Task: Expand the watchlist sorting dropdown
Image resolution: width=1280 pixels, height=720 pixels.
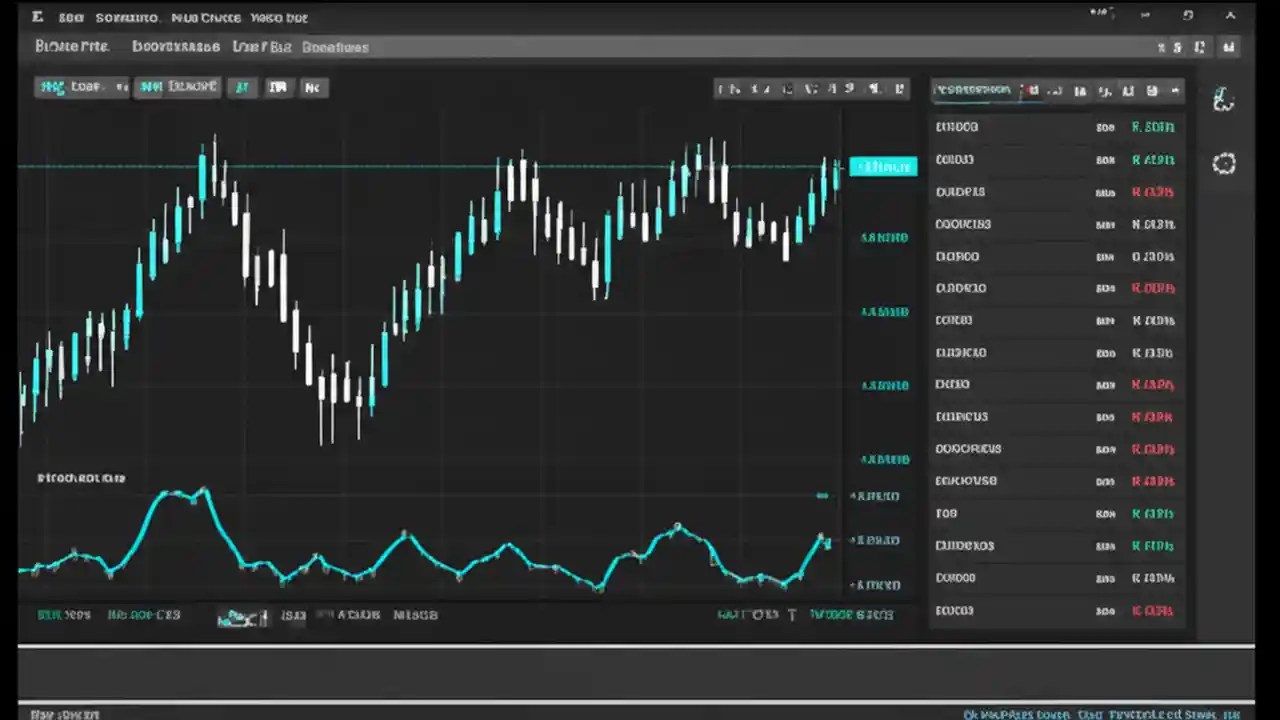Action: (1175, 90)
